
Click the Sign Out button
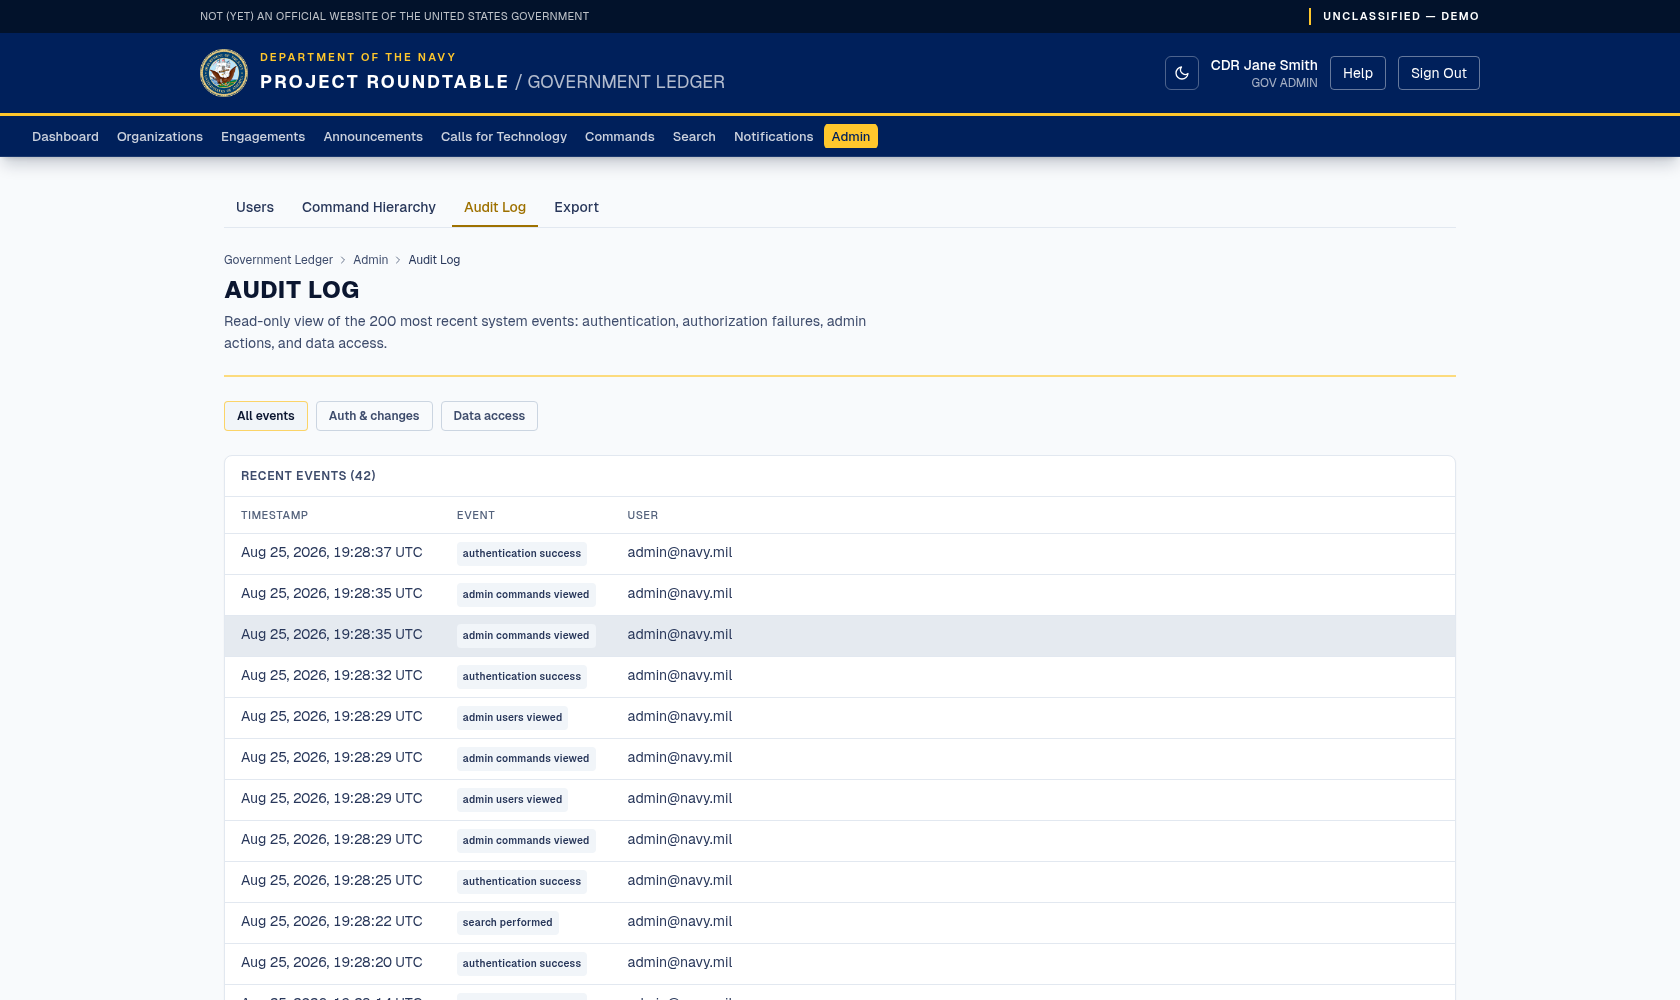click(1438, 73)
